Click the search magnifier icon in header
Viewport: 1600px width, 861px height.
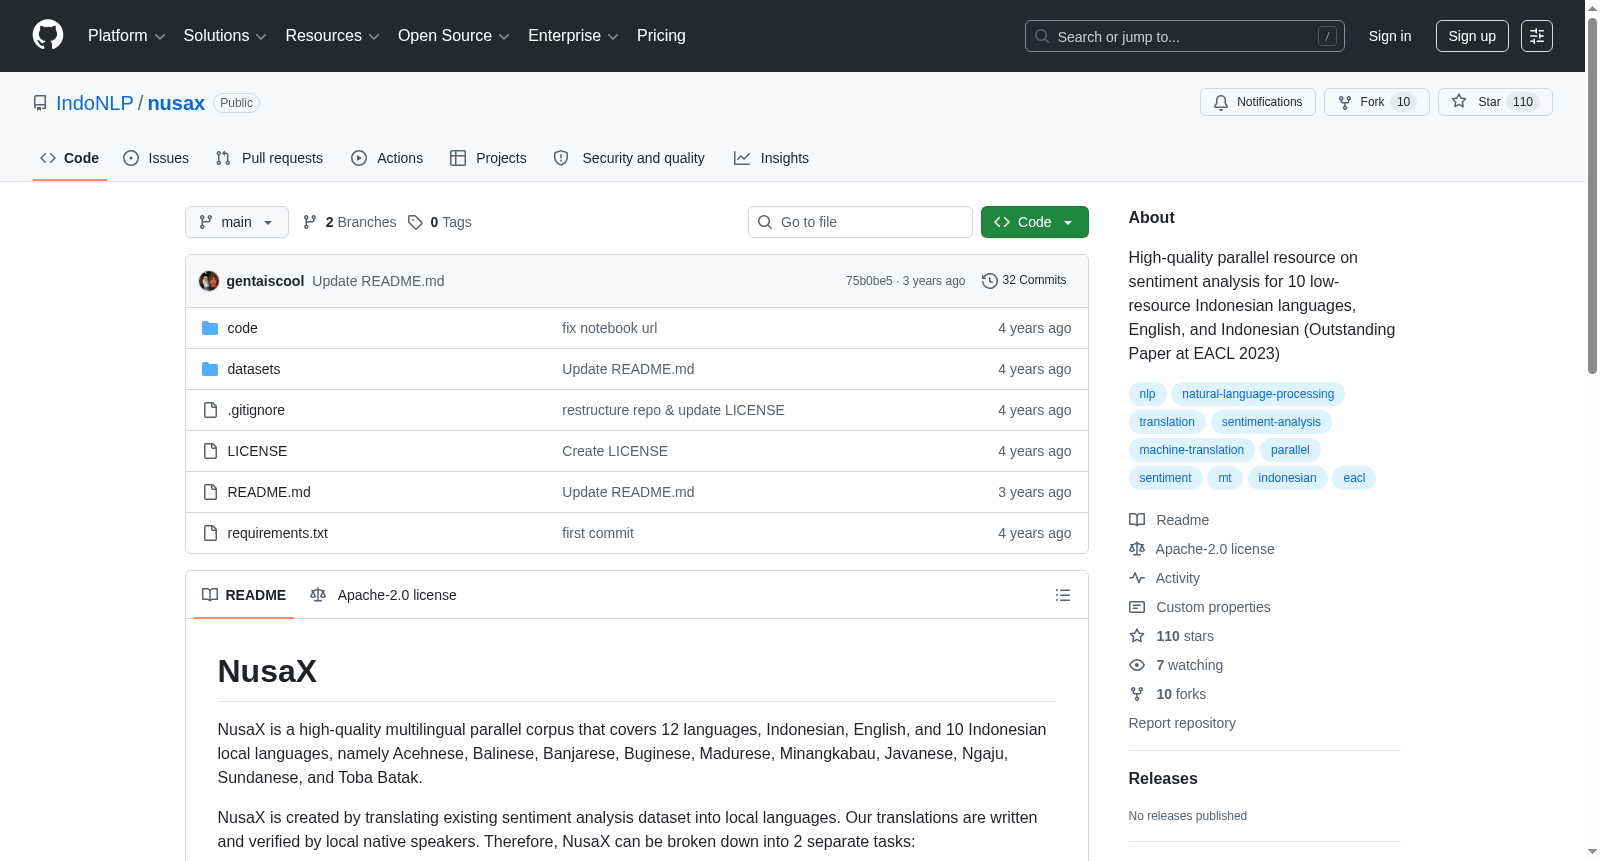tap(1042, 36)
